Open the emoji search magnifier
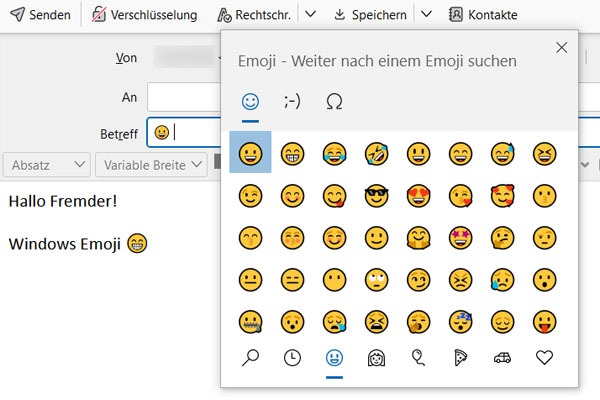 tap(250, 358)
